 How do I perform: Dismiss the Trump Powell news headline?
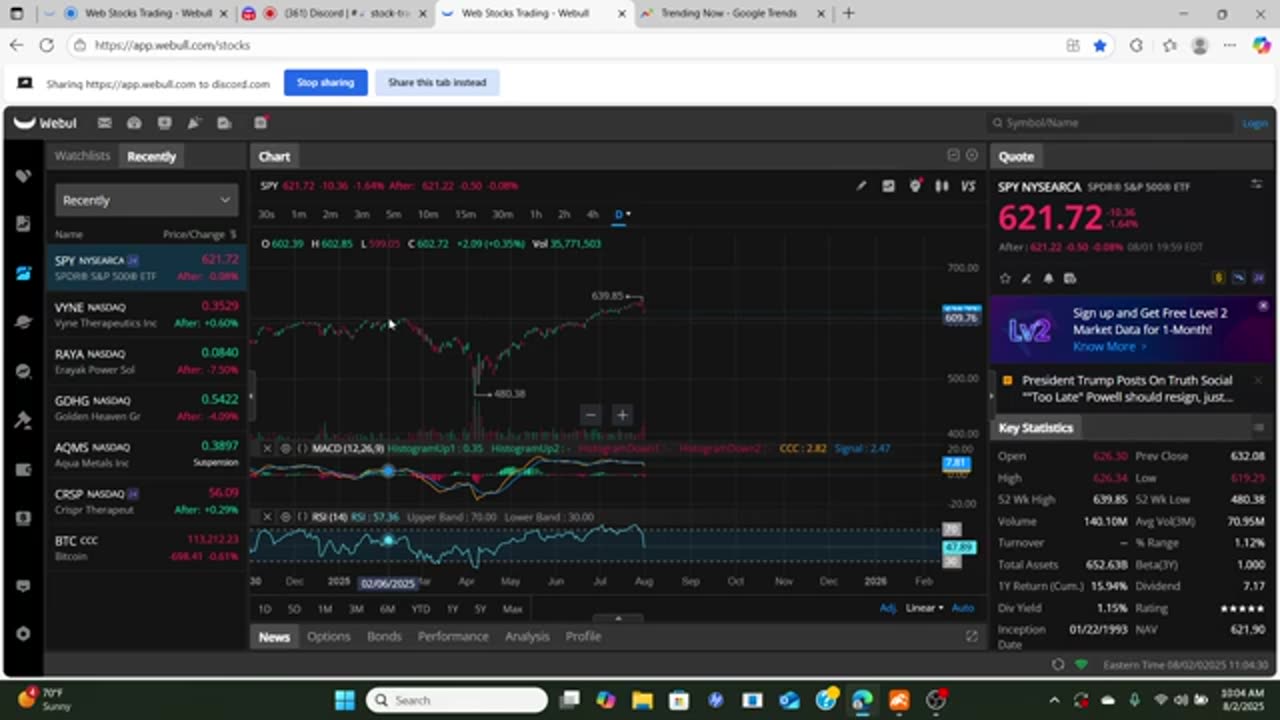1258,380
